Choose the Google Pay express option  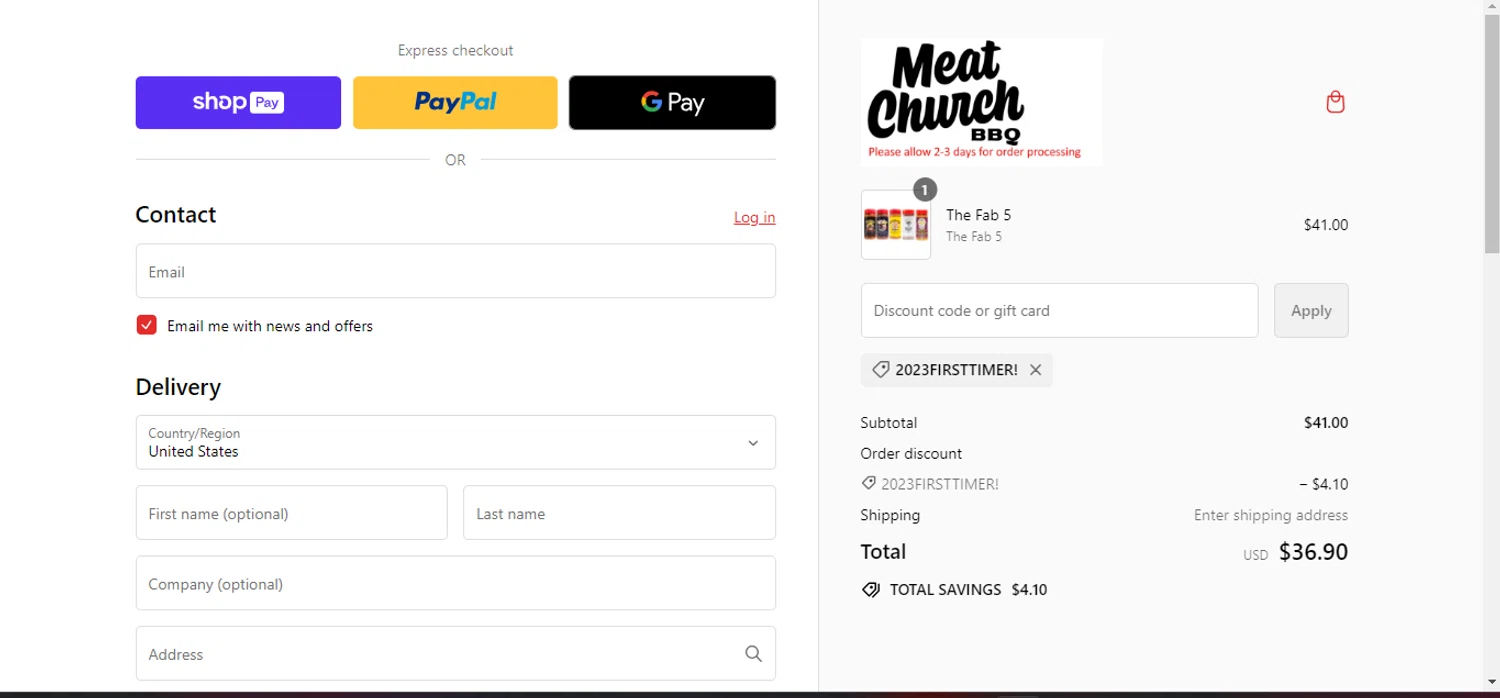[x=672, y=102]
